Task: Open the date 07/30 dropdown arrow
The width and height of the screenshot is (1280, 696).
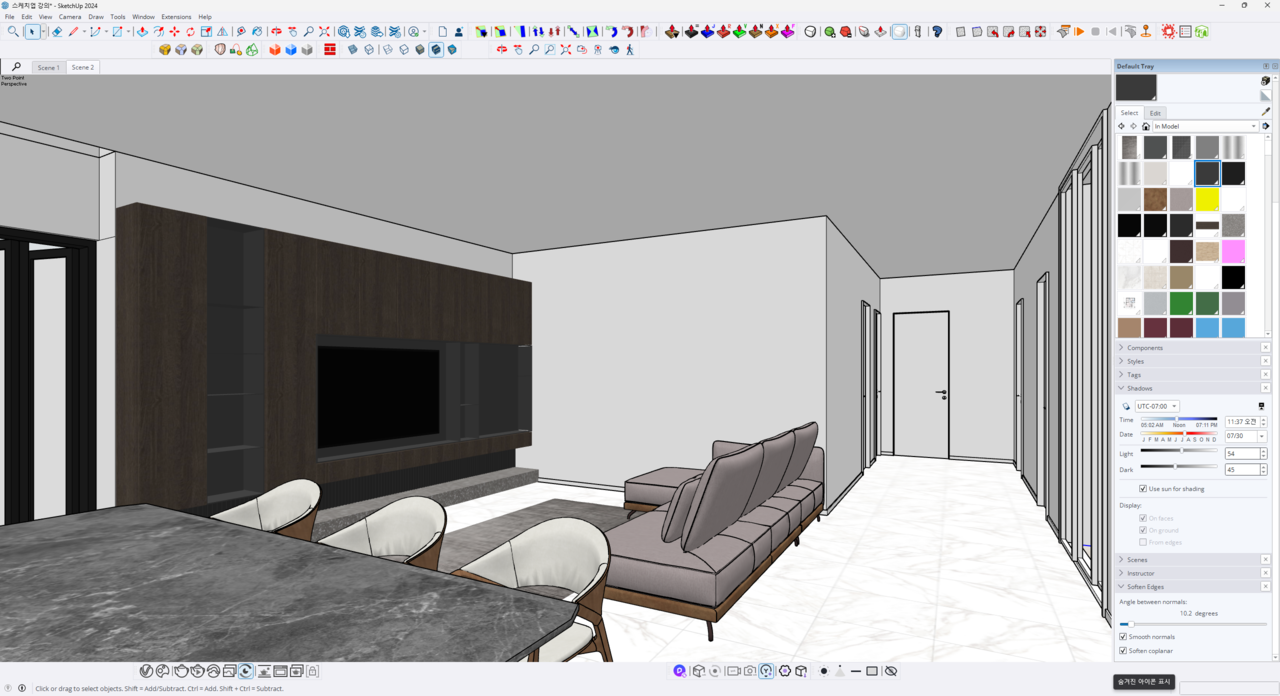Action: click(1262, 437)
